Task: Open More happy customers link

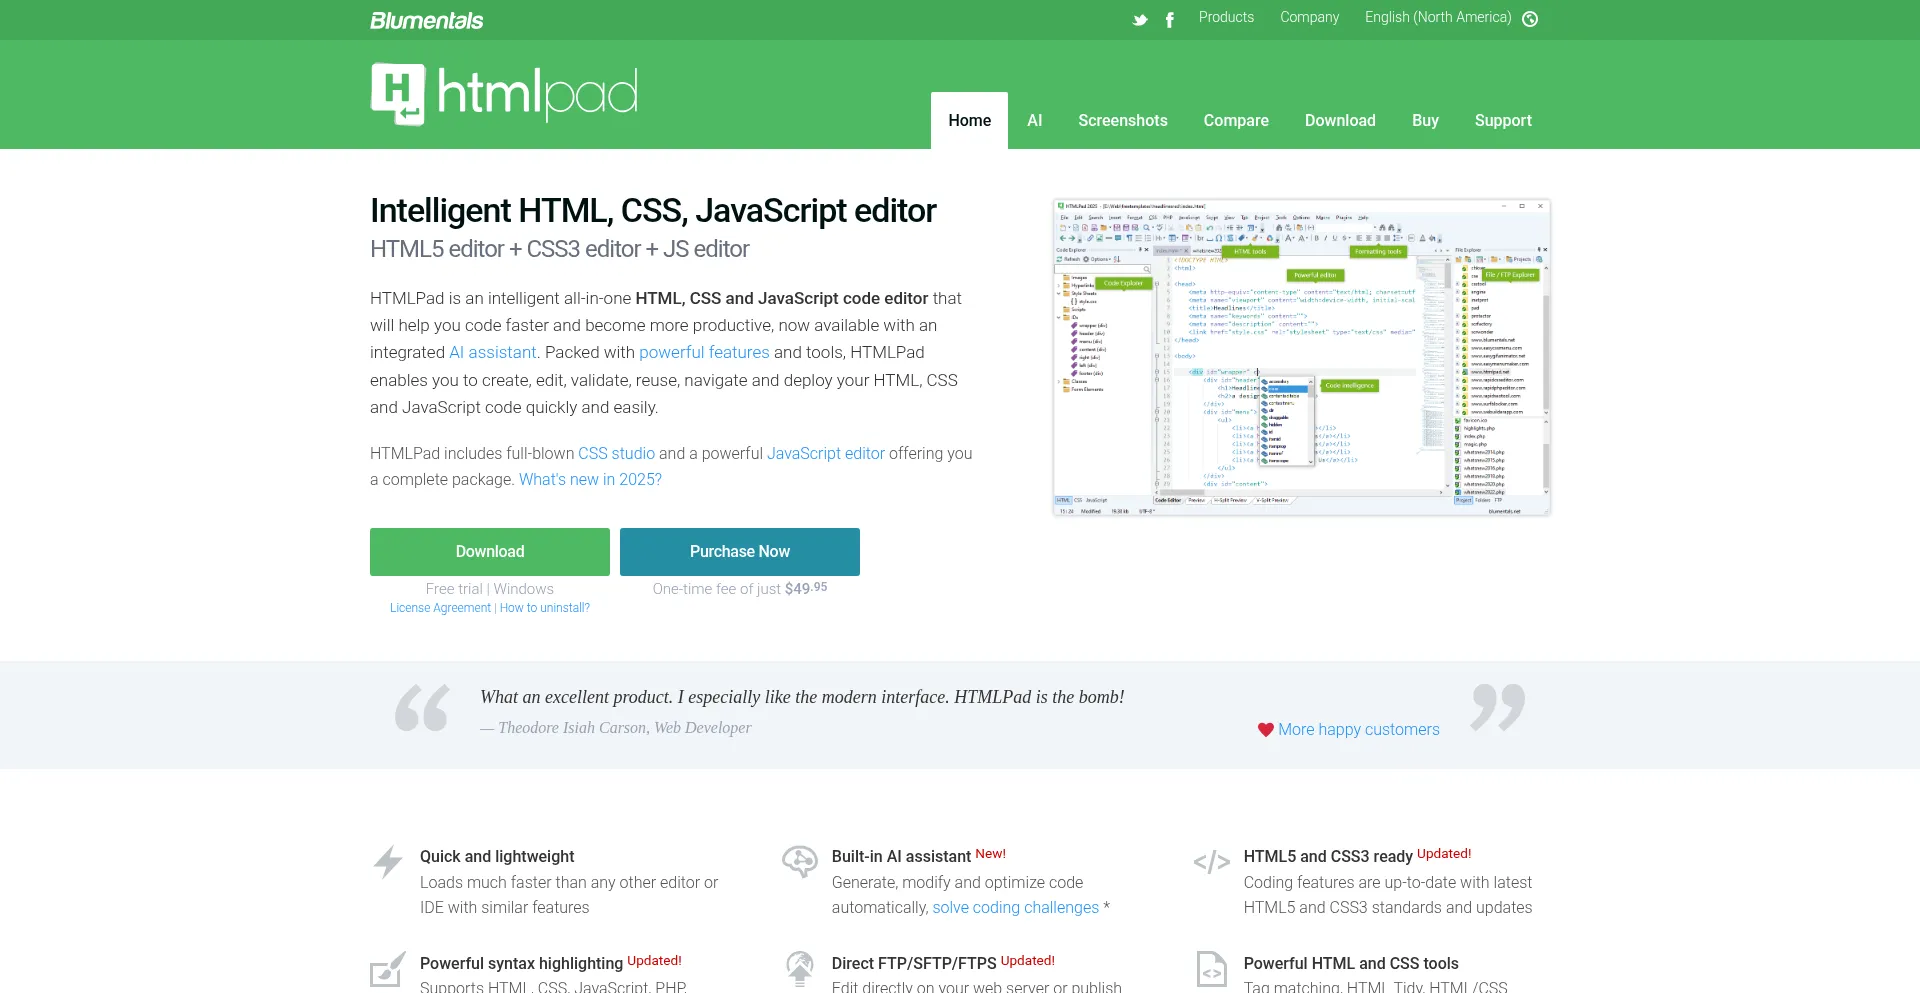Action: pyautogui.click(x=1359, y=730)
